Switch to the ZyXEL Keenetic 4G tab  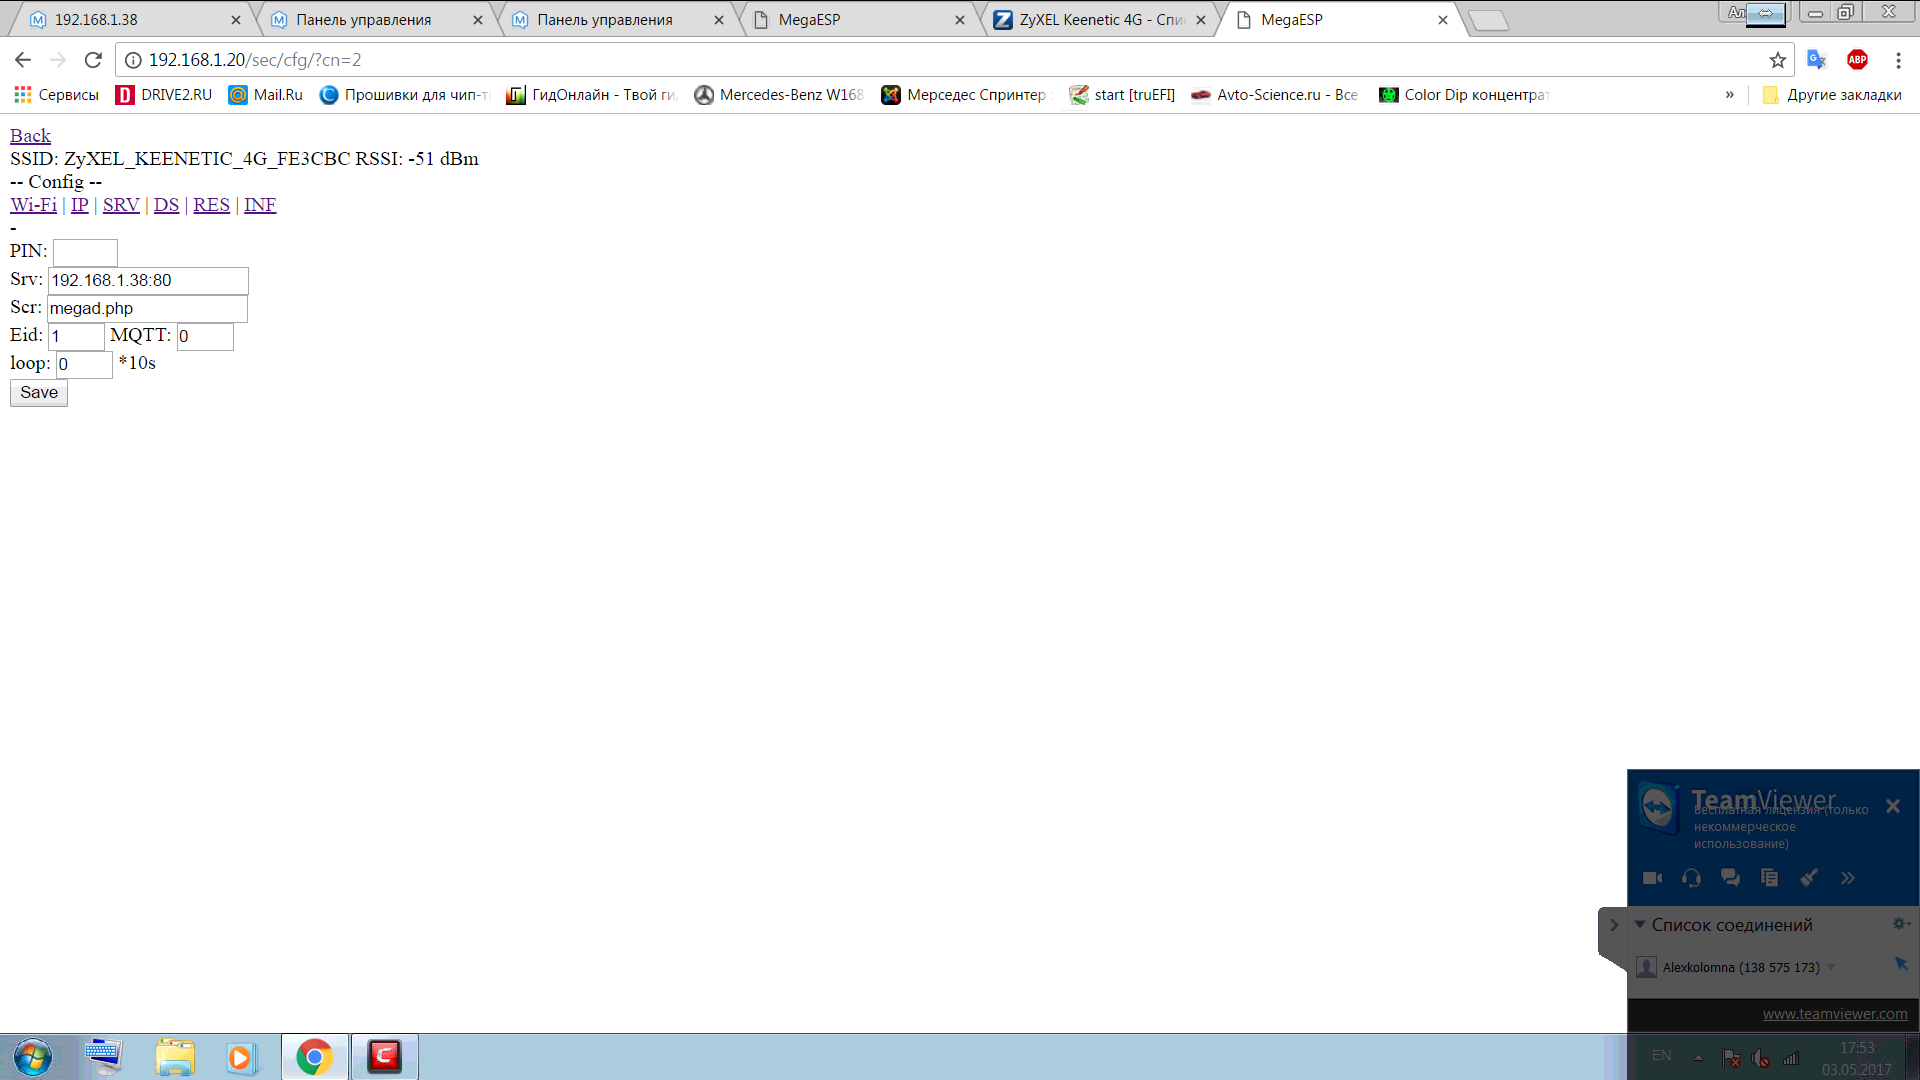pos(1095,18)
